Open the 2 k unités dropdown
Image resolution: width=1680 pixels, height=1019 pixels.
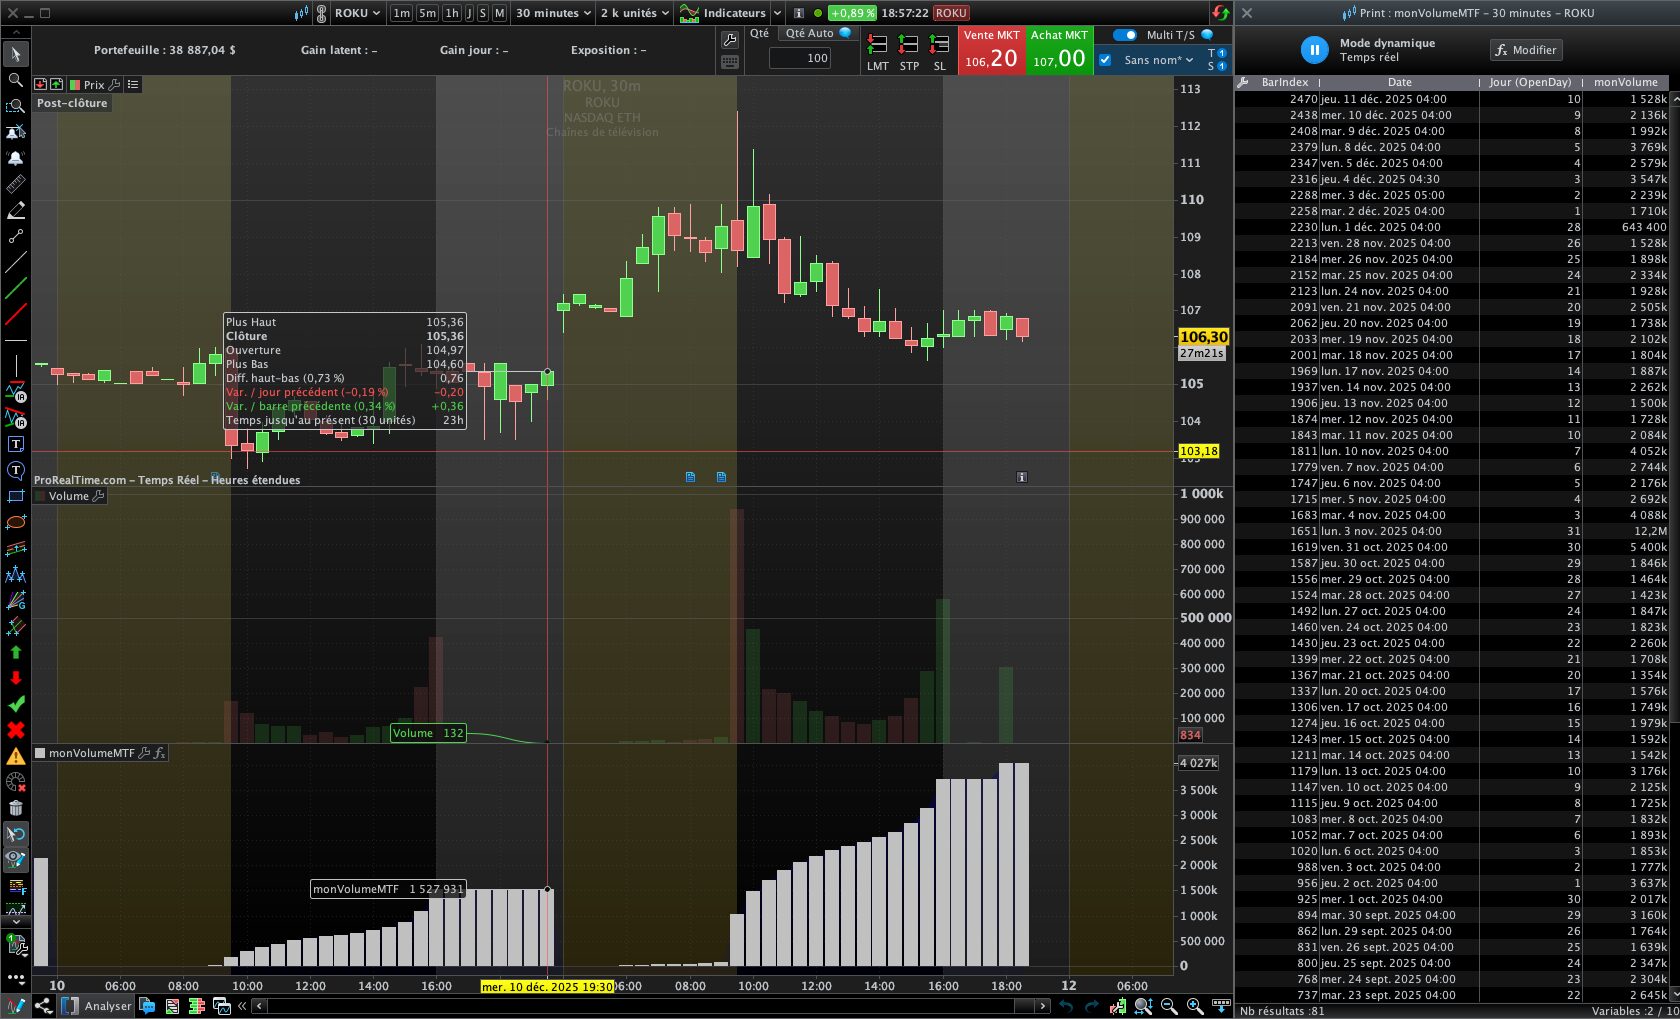click(x=635, y=13)
